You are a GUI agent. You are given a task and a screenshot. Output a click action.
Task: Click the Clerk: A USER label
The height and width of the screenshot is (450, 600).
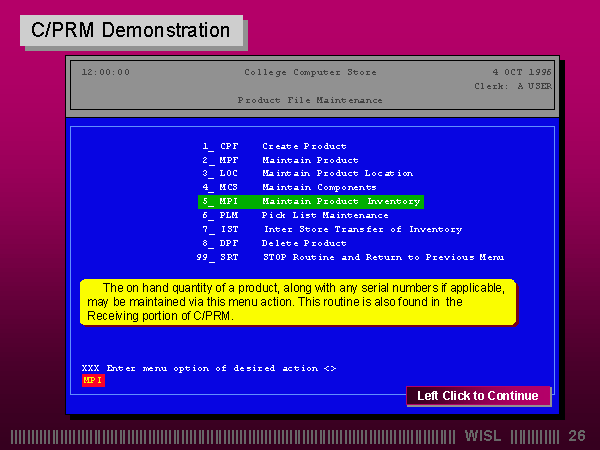512,86
